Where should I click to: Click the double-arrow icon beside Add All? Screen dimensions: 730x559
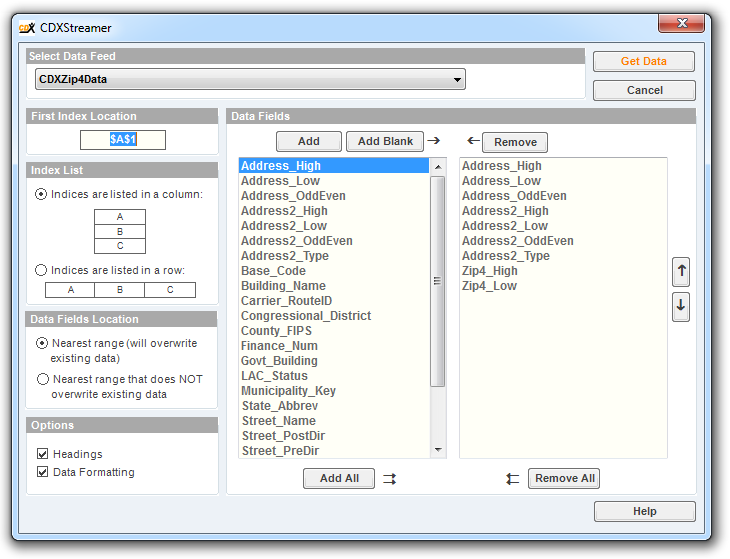pos(390,478)
